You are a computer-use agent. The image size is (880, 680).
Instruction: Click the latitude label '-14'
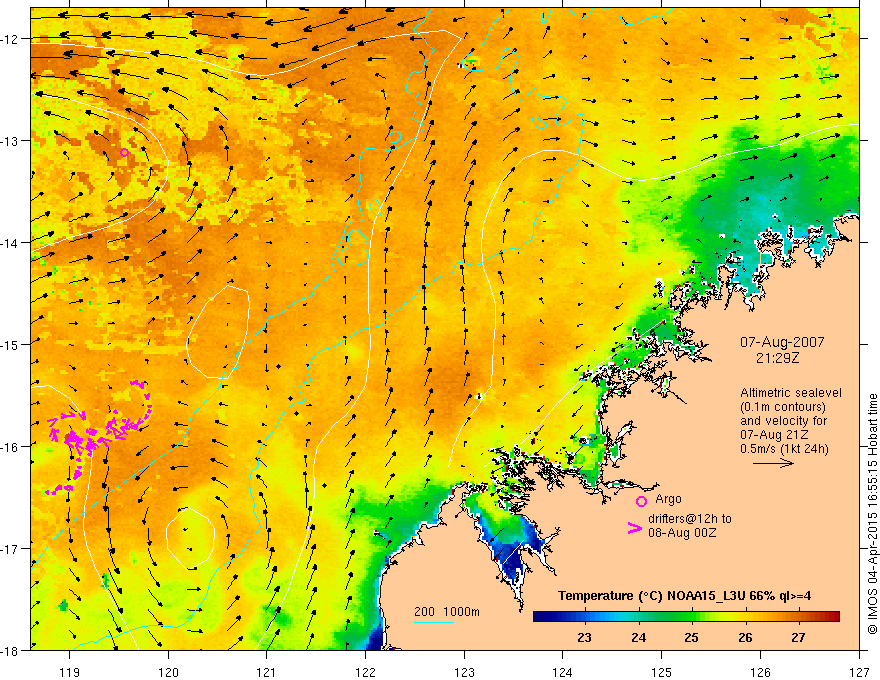click(10, 243)
